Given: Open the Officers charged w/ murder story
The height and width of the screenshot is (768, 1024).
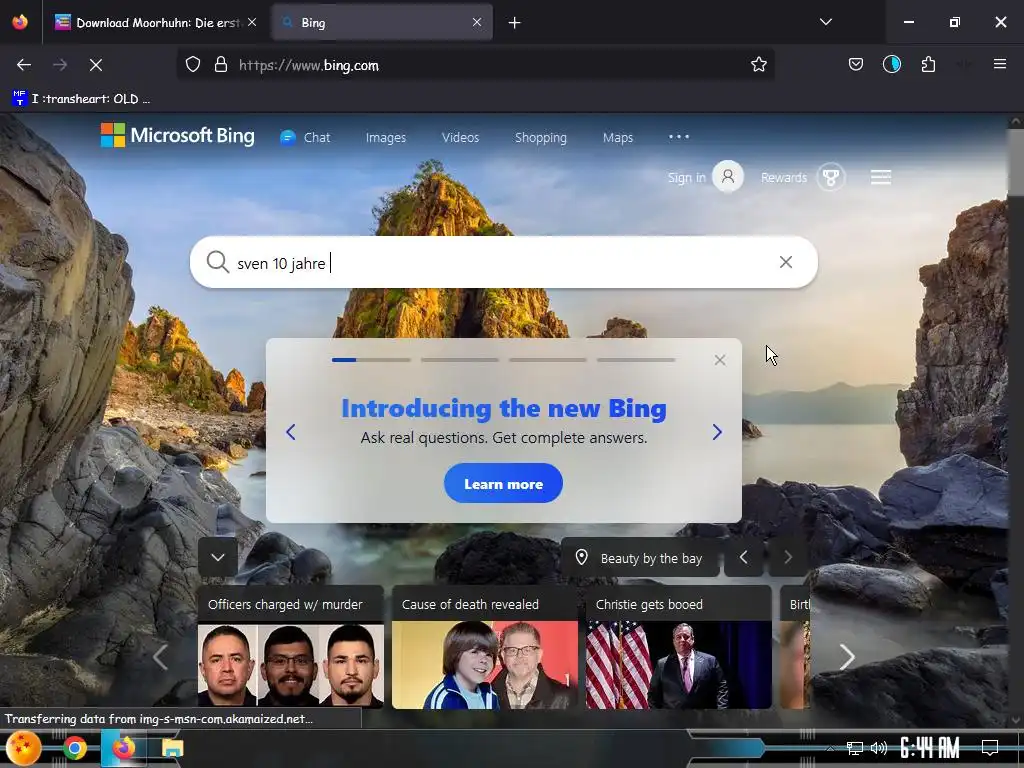Looking at the screenshot, I should click(291, 647).
